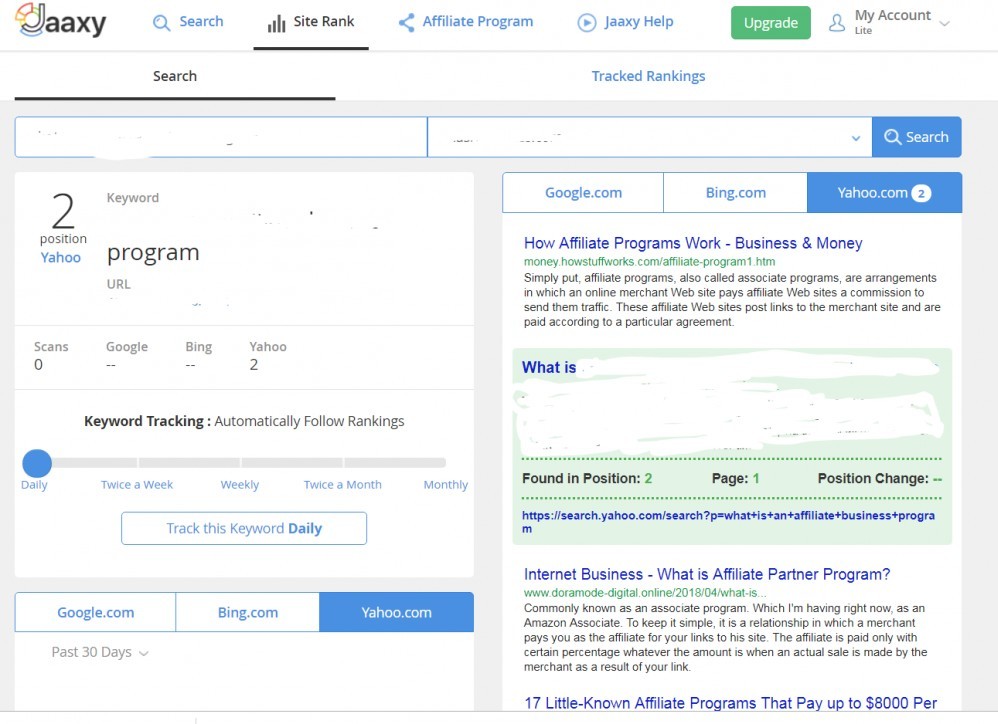Select the Yahoo.com results tab
The height and width of the screenshot is (724, 998).
[x=885, y=193]
